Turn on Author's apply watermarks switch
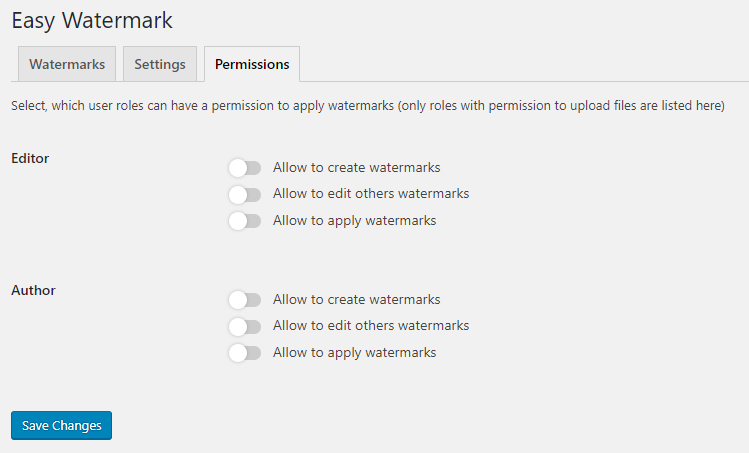This screenshot has width=749, height=453. click(244, 353)
